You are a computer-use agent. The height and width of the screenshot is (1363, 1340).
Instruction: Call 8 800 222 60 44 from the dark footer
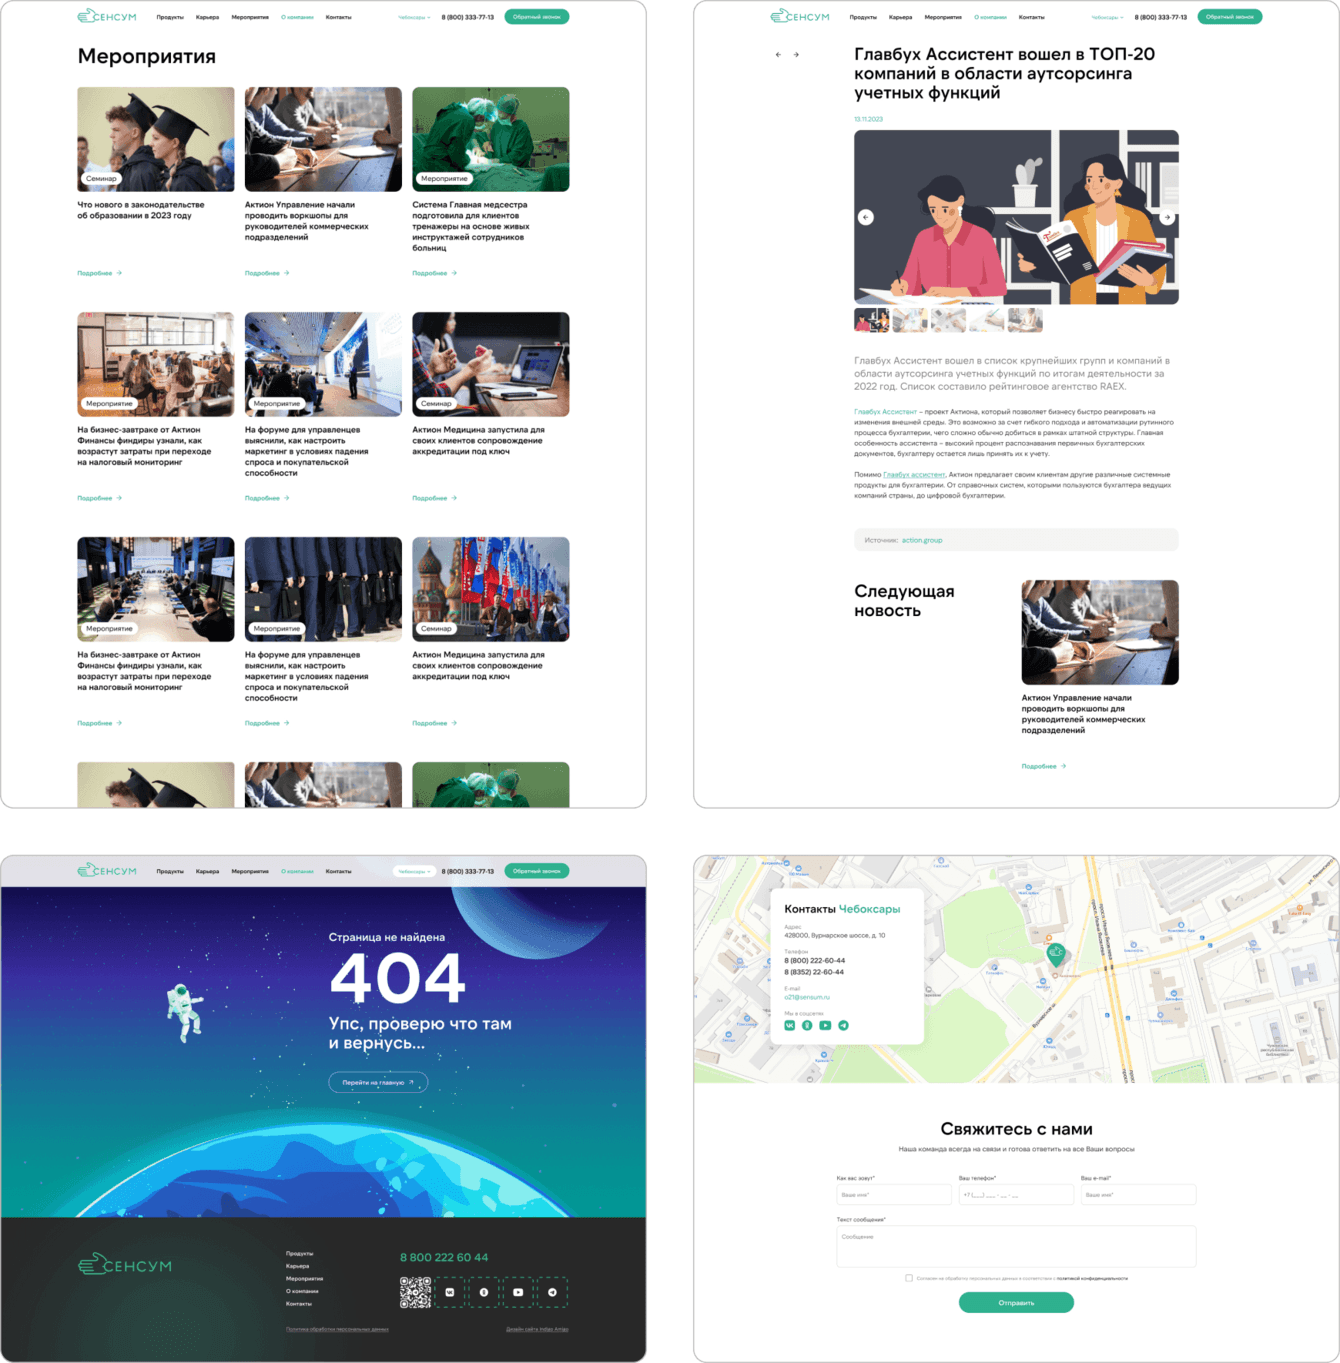[x=444, y=1257]
